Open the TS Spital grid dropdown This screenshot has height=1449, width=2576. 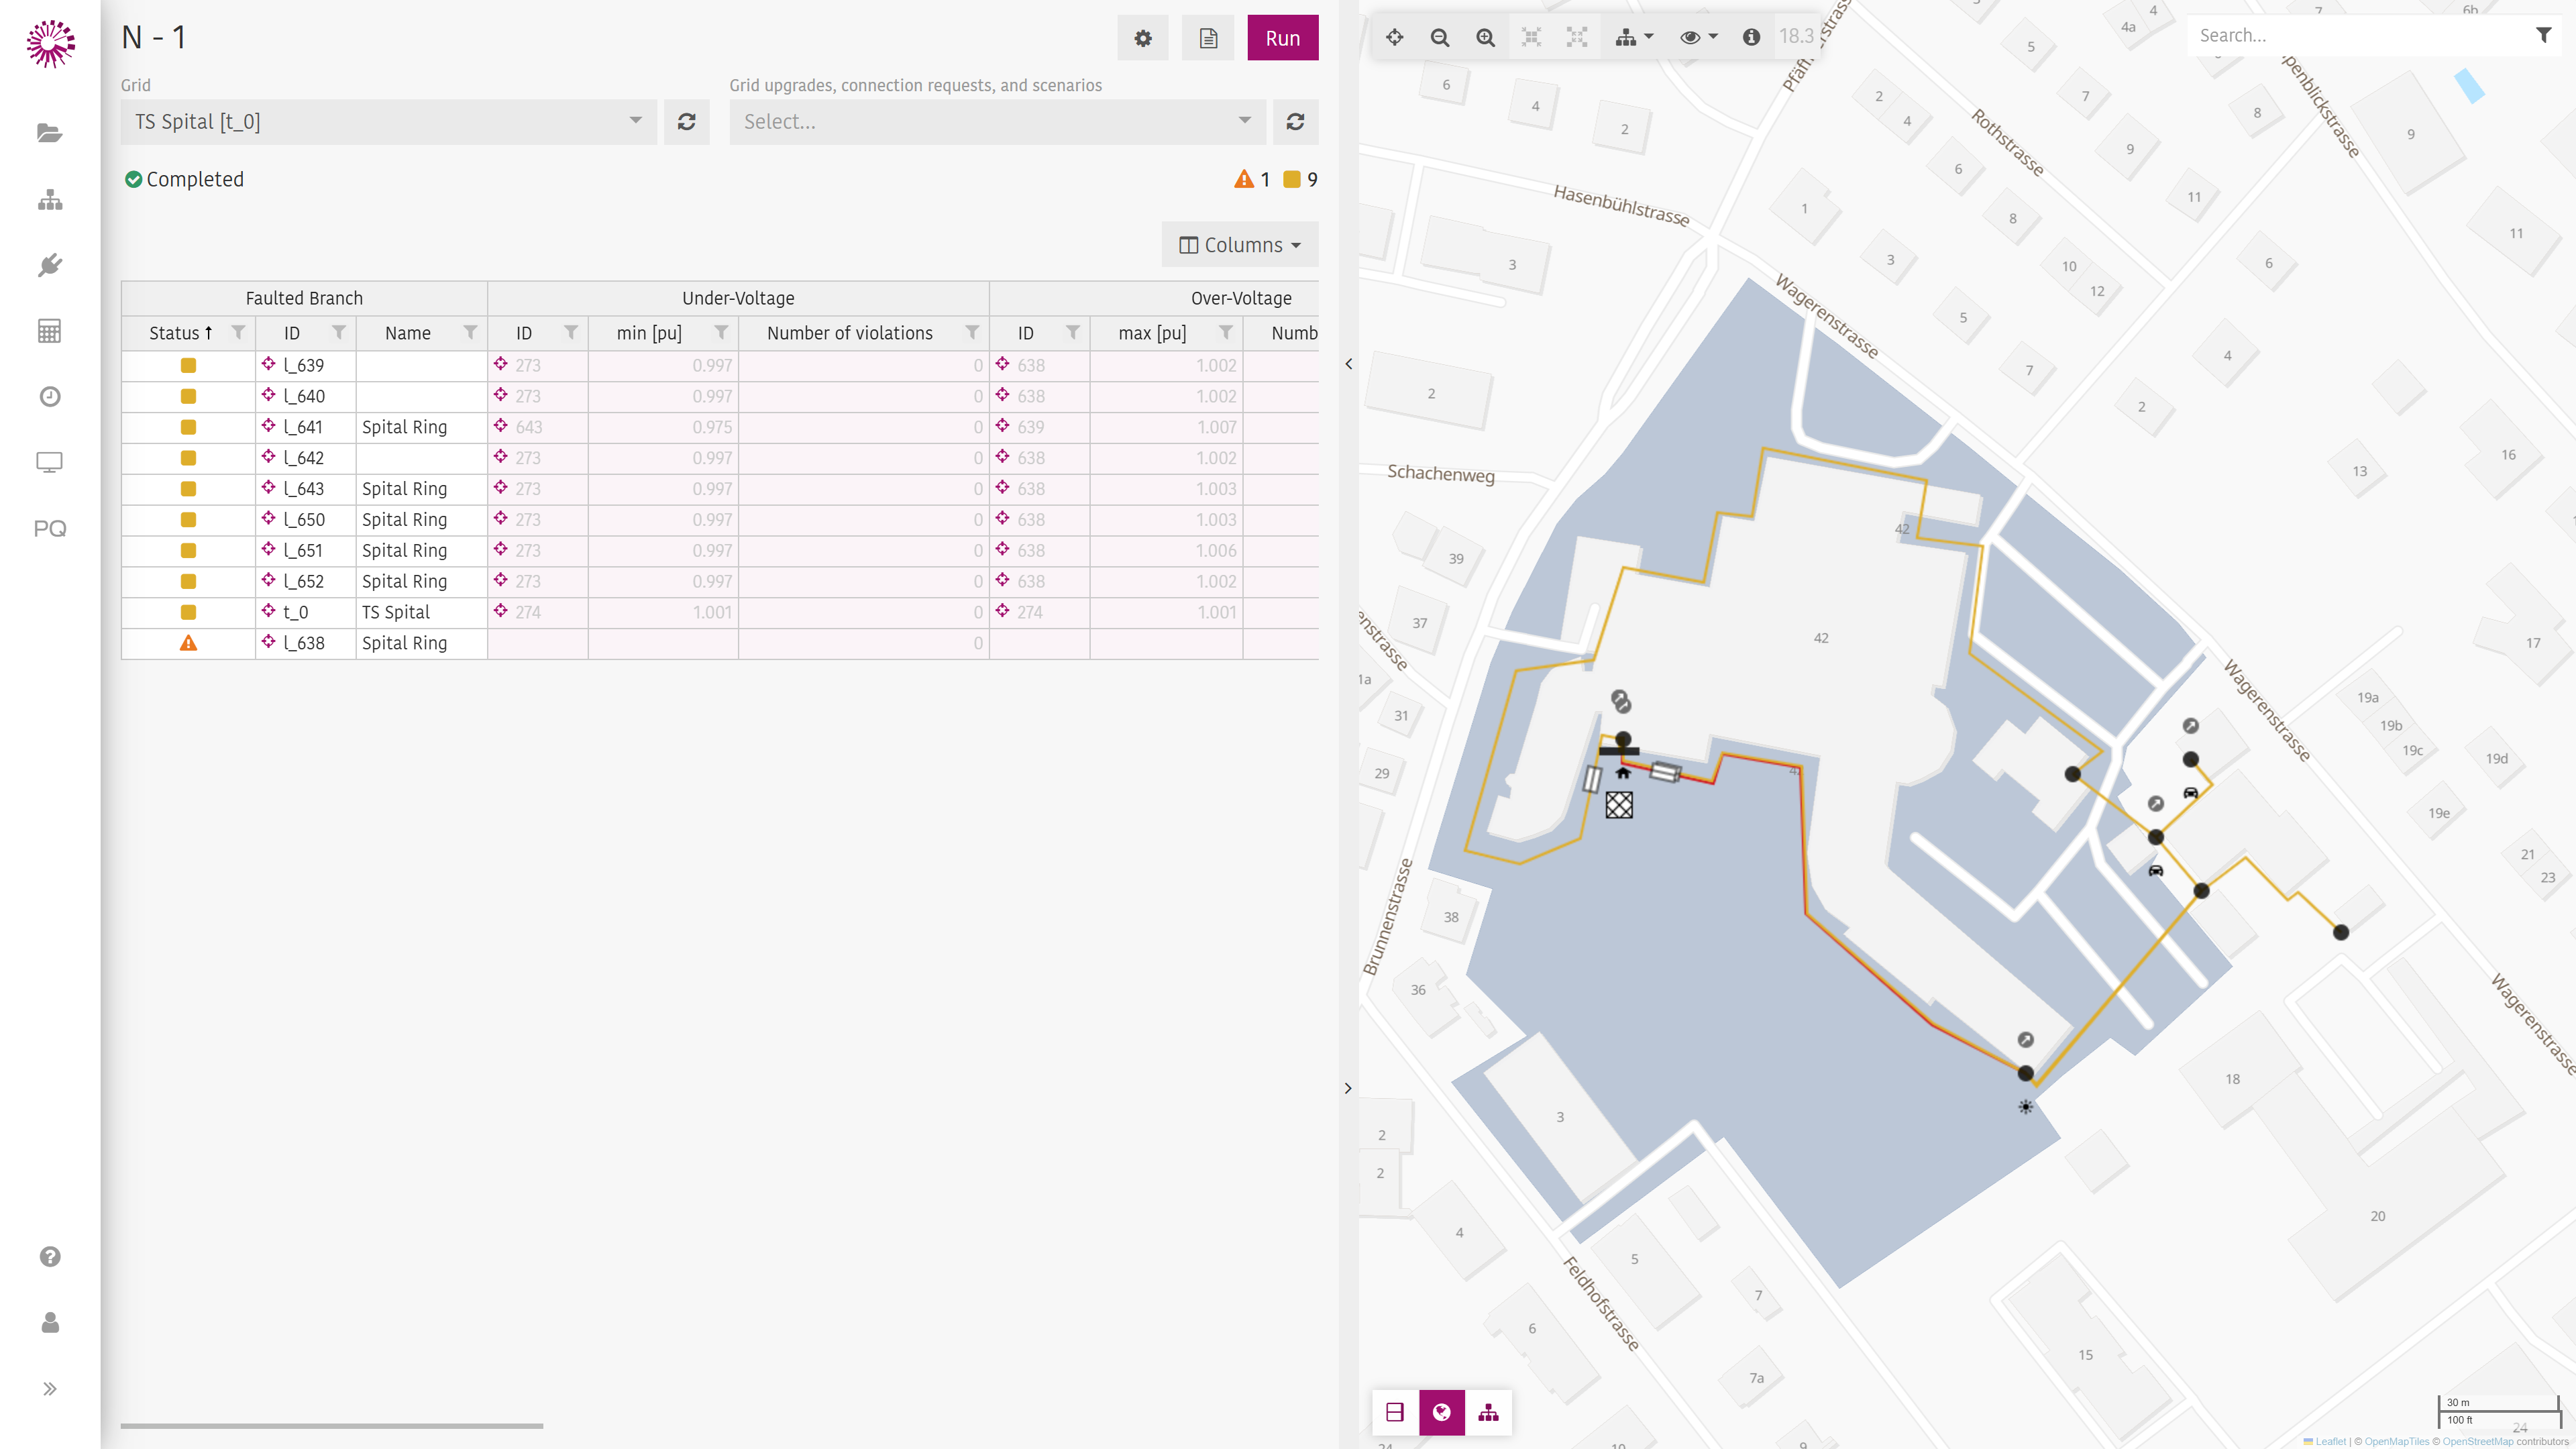[388, 122]
